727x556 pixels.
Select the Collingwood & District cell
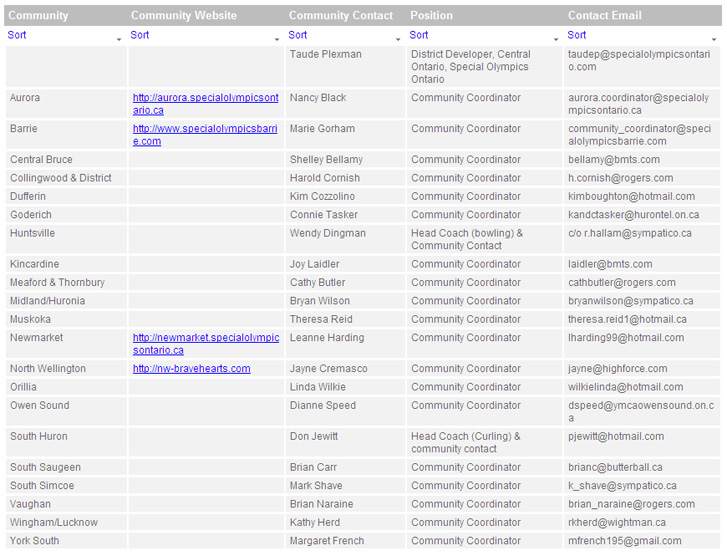(66, 178)
